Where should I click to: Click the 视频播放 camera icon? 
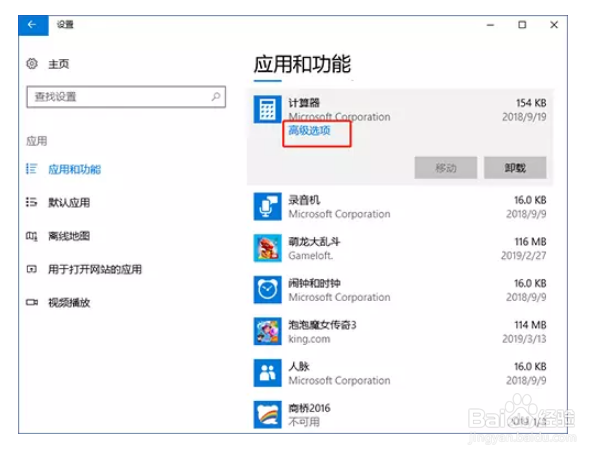32,302
